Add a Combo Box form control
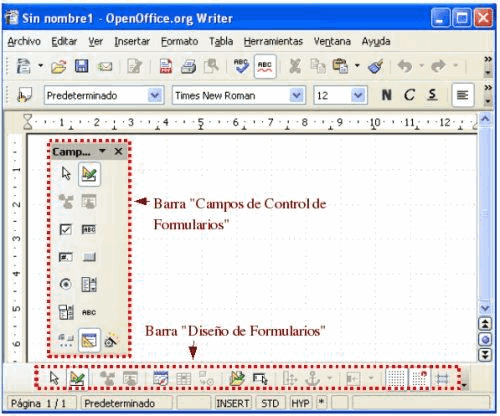The width and height of the screenshot is (500, 416). click(66, 312)
